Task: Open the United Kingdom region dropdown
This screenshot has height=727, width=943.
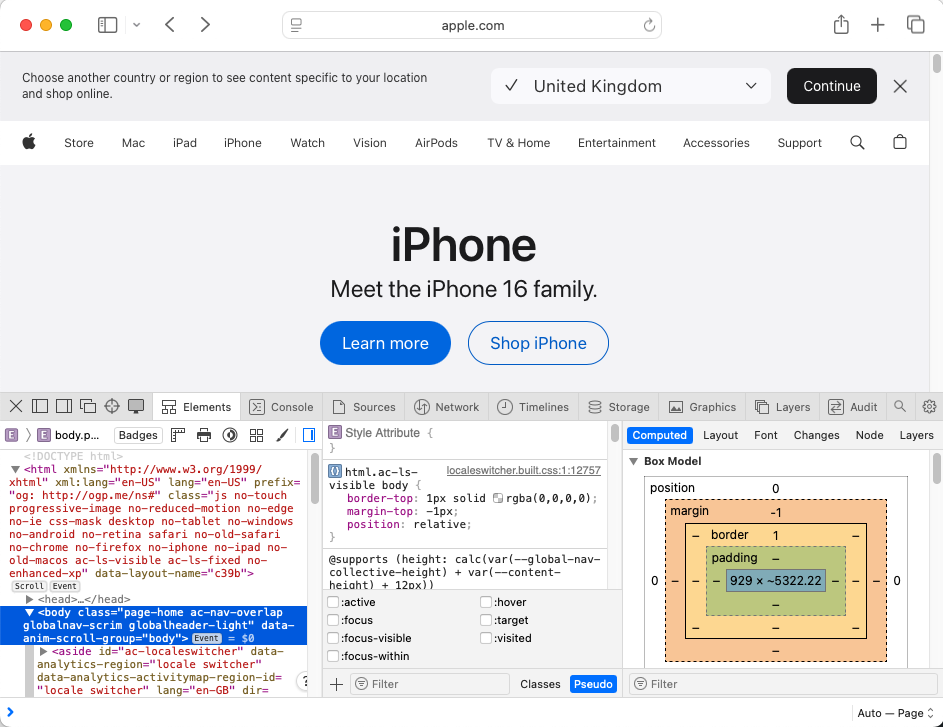Action: coord(630,86)
